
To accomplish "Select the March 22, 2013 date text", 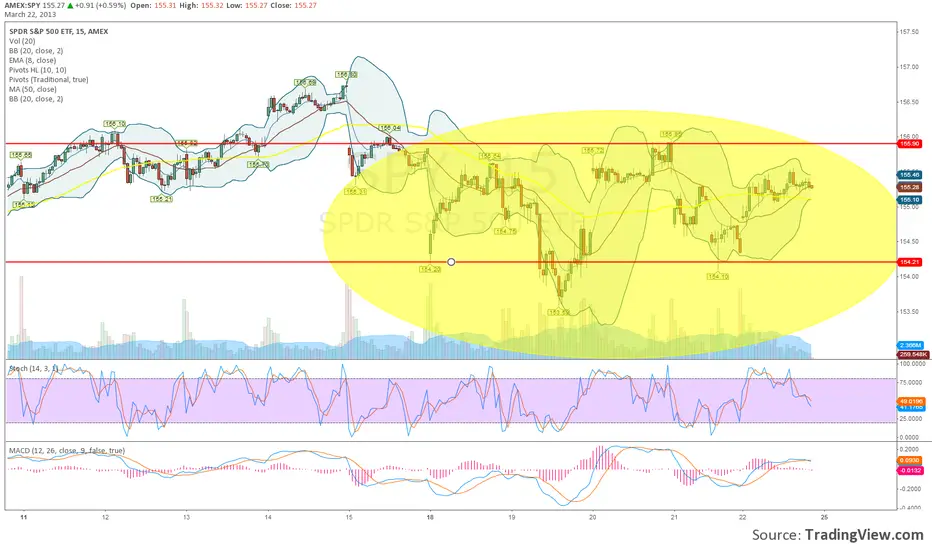I will [x=30, y=14].
